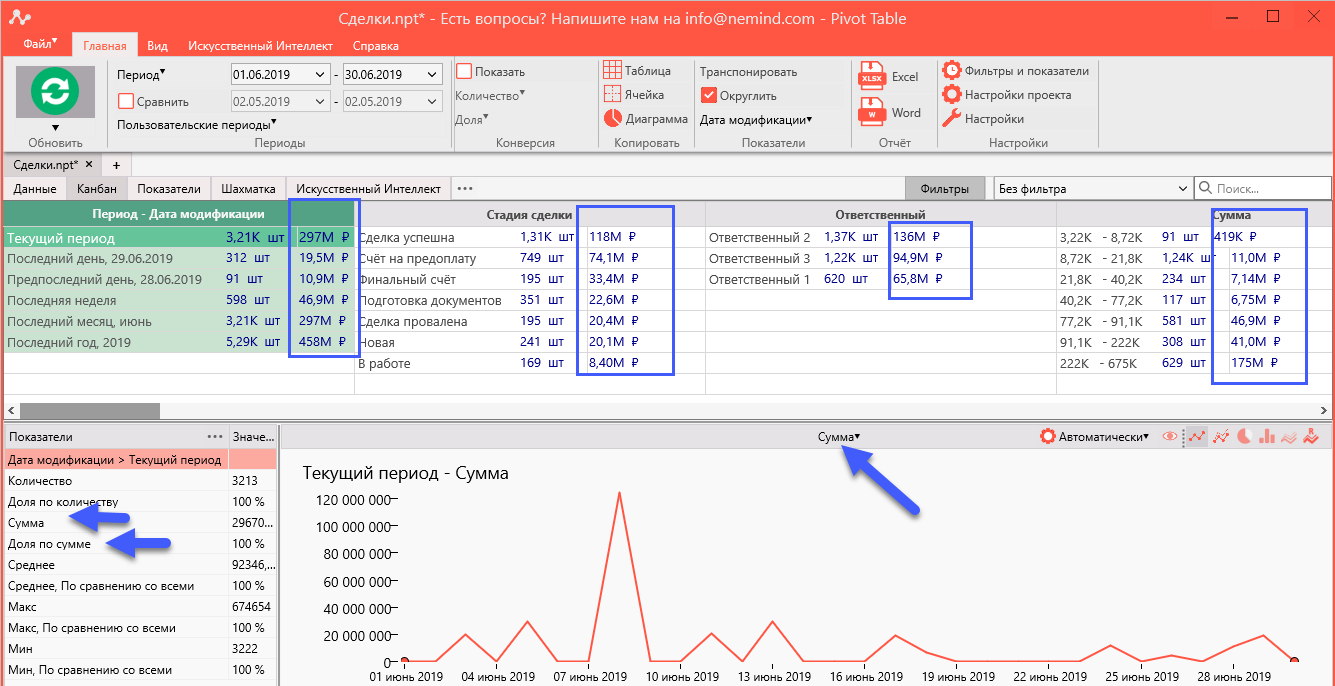The width and height of the screenshot is (1335, 686).
Task: Add a new tab with plus button
Action: coord(115,164)
